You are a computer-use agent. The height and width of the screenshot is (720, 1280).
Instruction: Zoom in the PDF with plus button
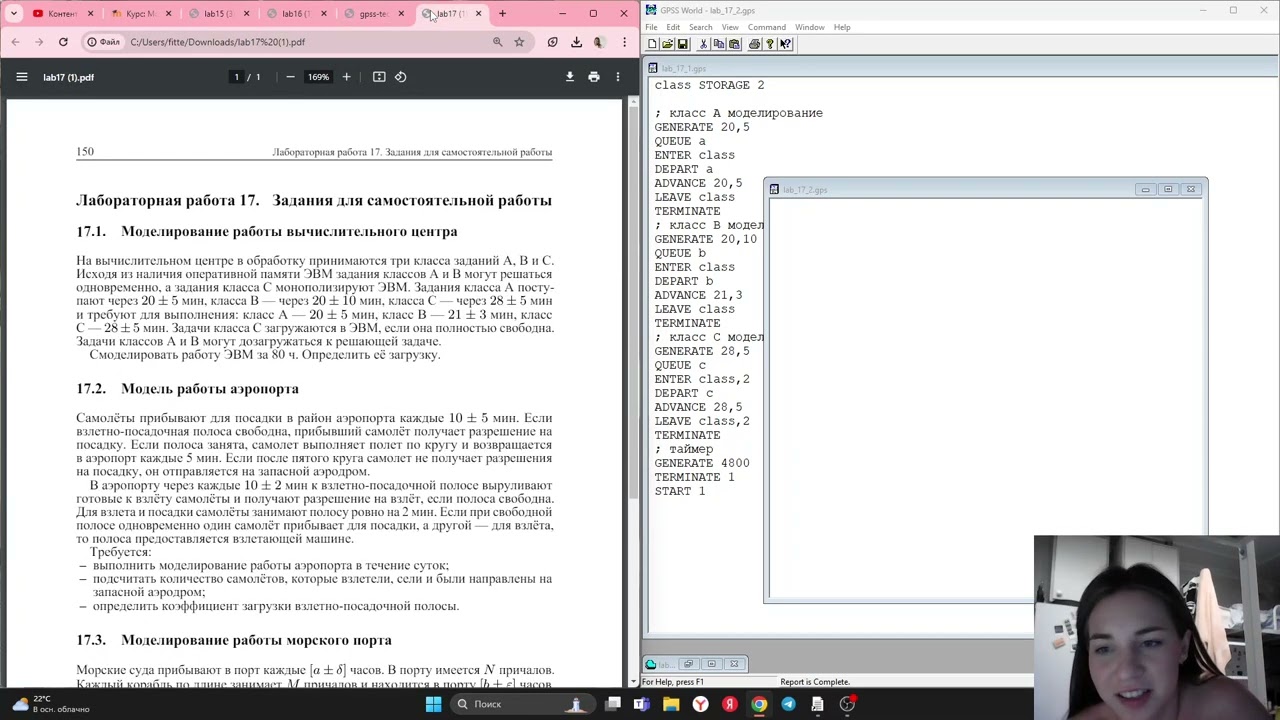click(x=346, y=77)
